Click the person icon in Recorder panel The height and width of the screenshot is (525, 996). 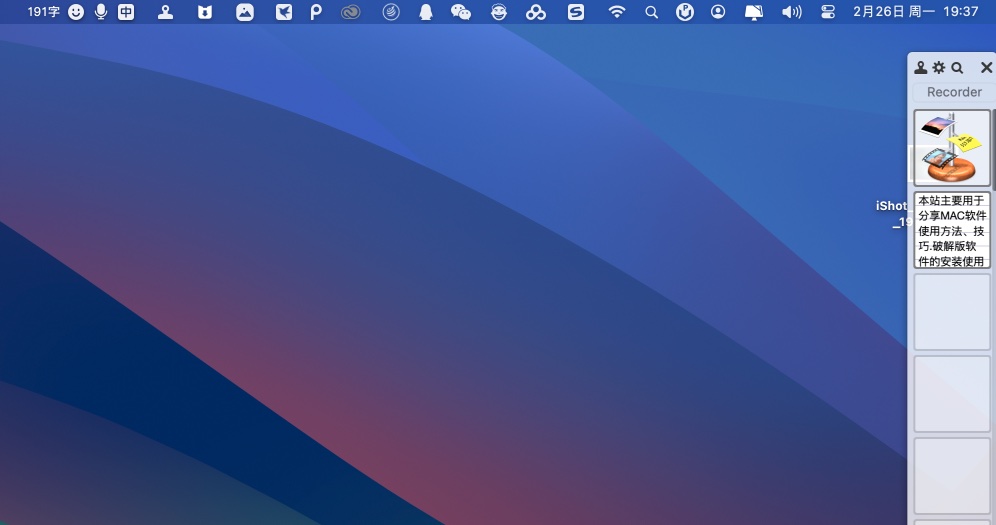point(920,67)
